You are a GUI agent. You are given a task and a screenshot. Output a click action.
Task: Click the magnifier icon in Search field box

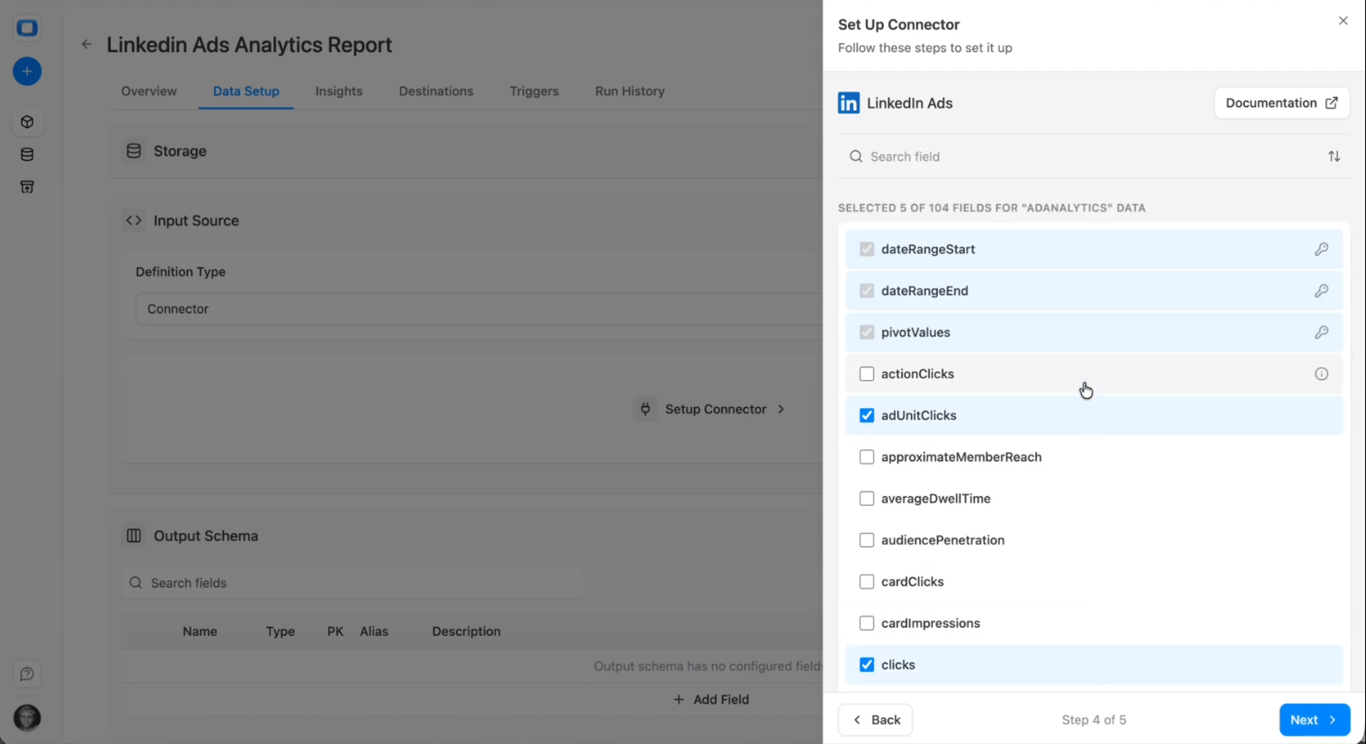click(x=856, y=156)
